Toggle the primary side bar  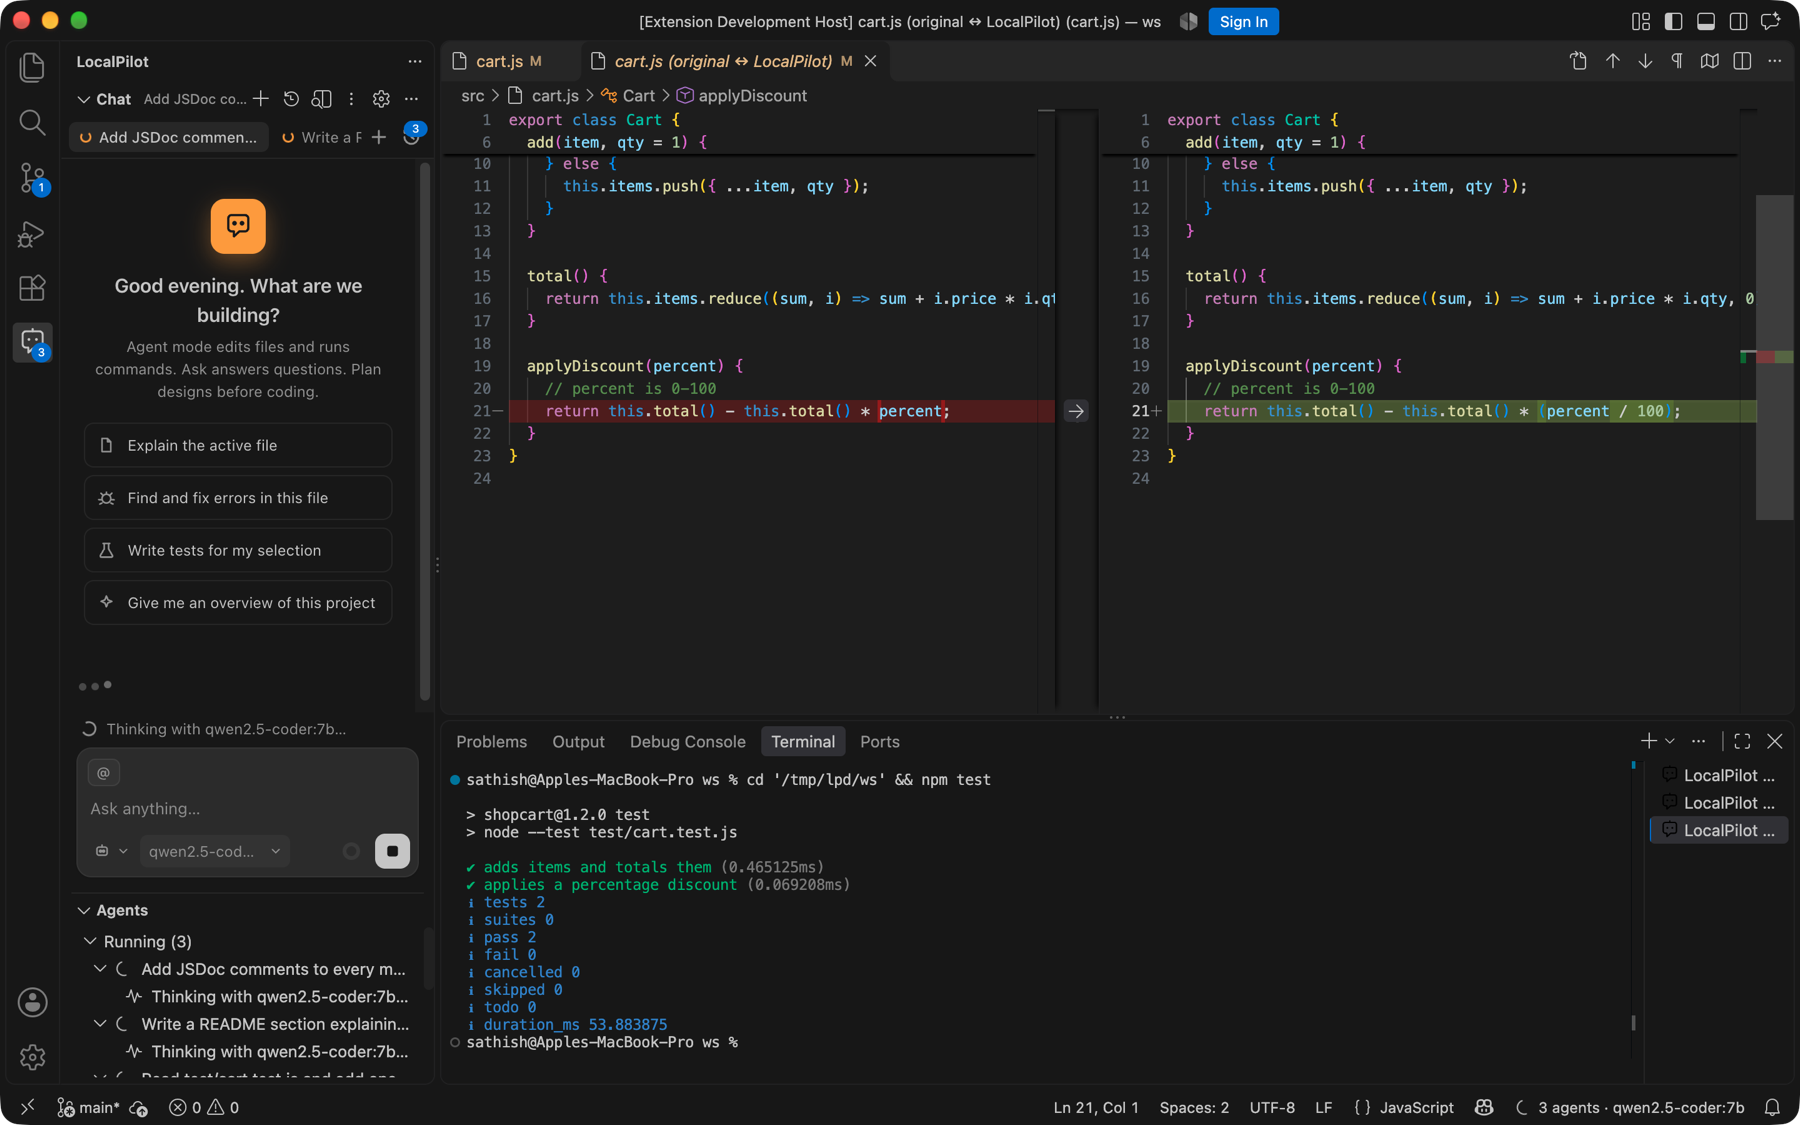click(x=1673, y=21)
